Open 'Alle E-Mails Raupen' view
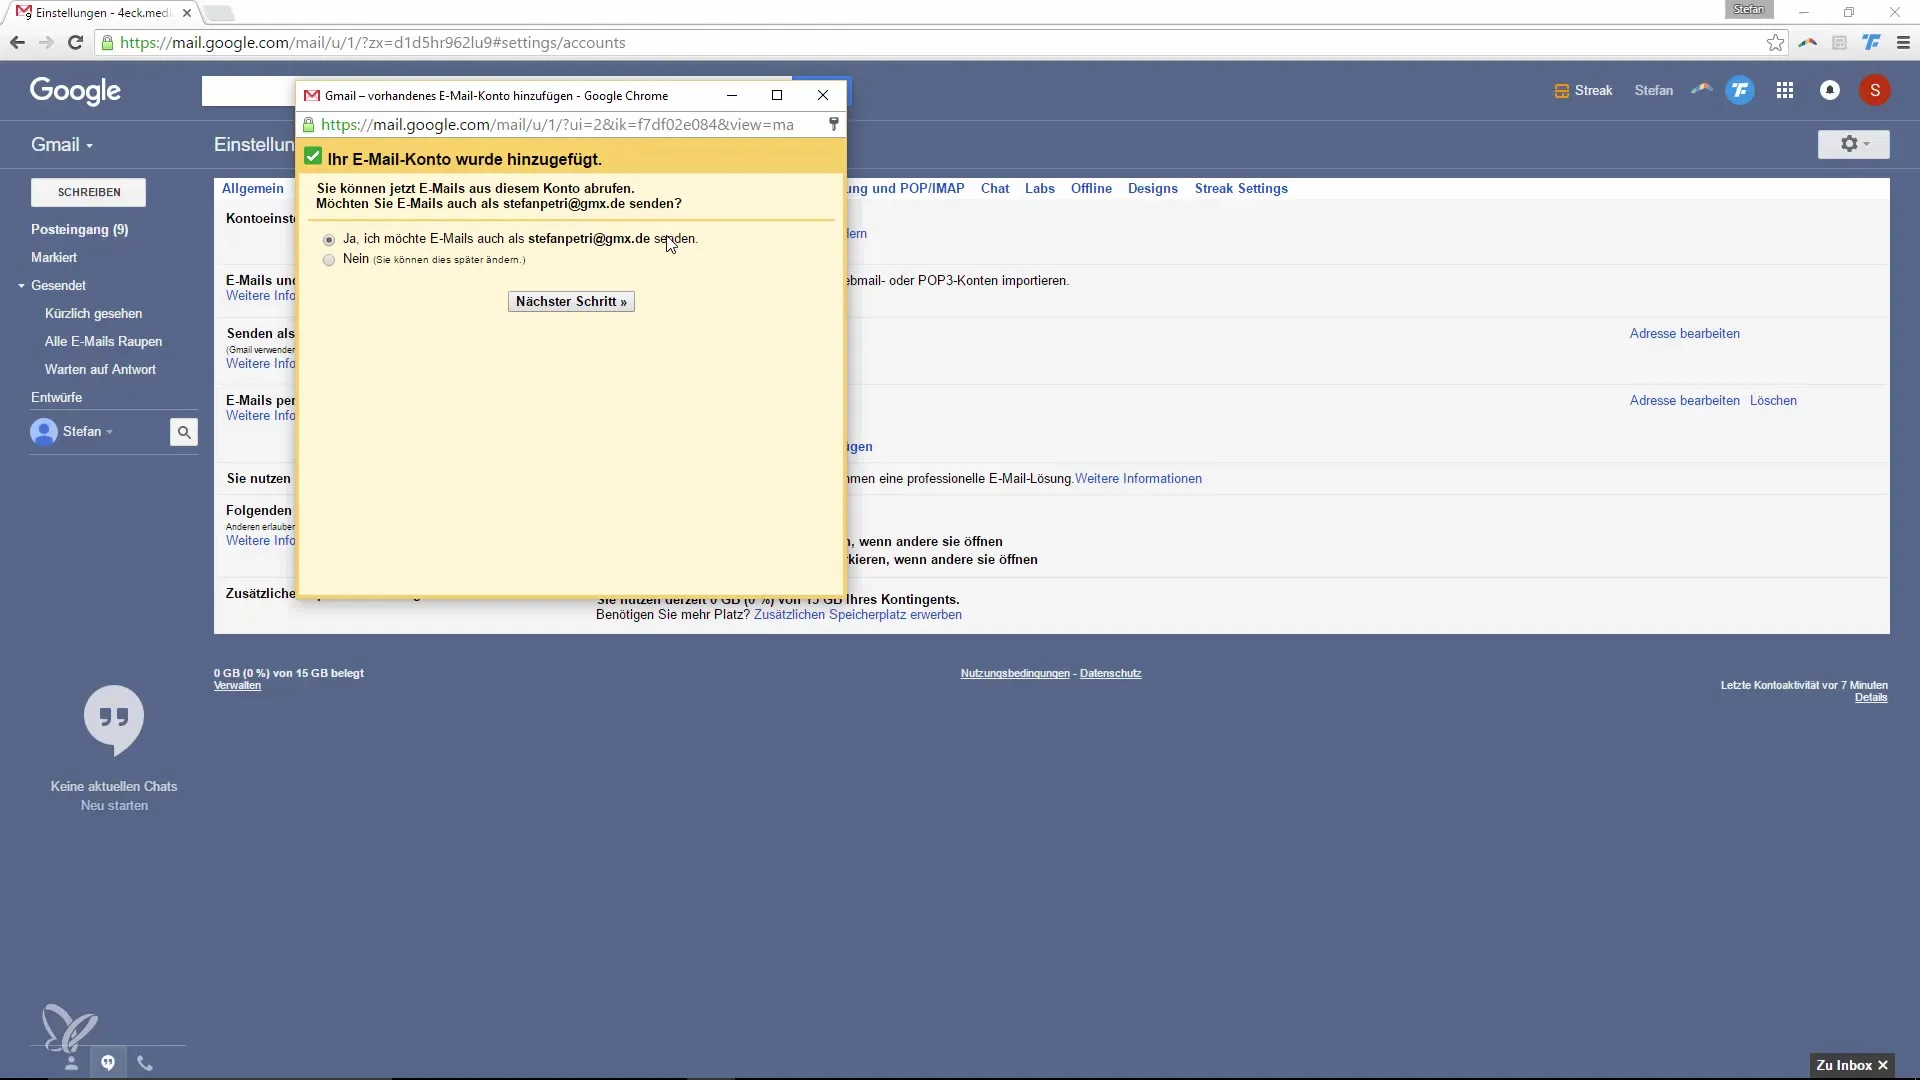This screenshot has height=1080, width=1920. pos(103,341)
